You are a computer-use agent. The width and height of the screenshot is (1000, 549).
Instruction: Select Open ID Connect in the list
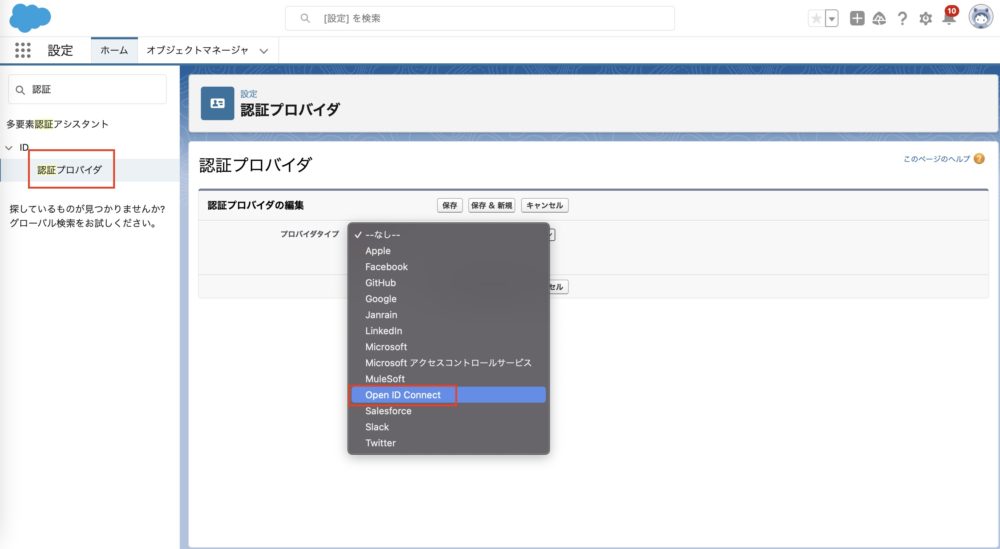[448, 395]
